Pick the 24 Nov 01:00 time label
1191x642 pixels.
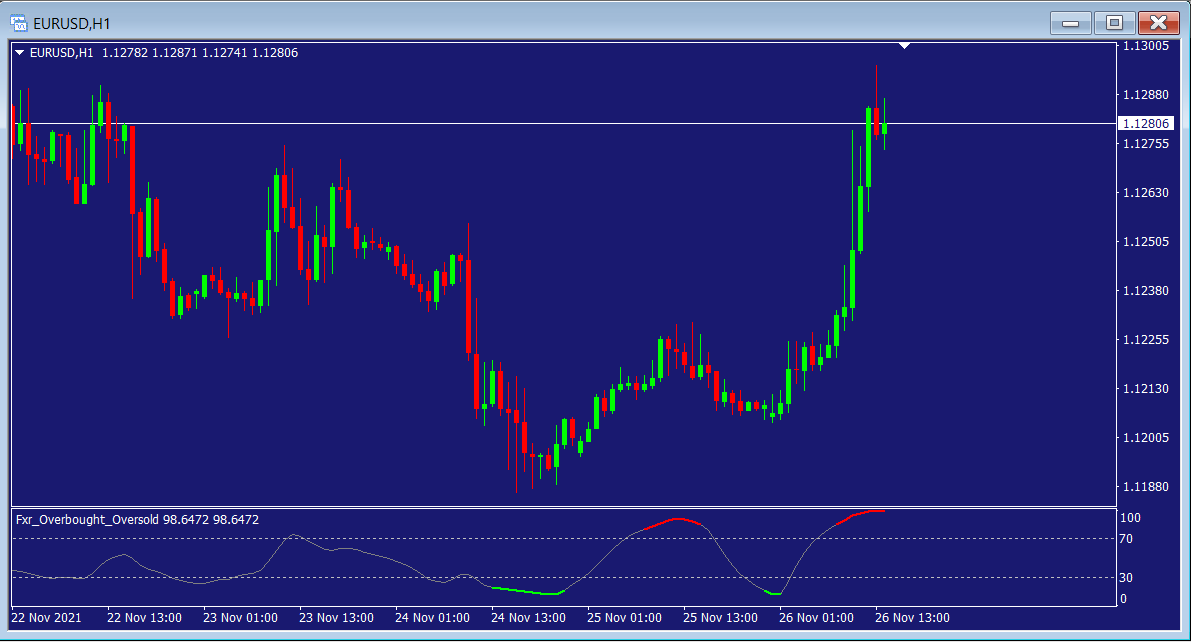pos(432,617)
